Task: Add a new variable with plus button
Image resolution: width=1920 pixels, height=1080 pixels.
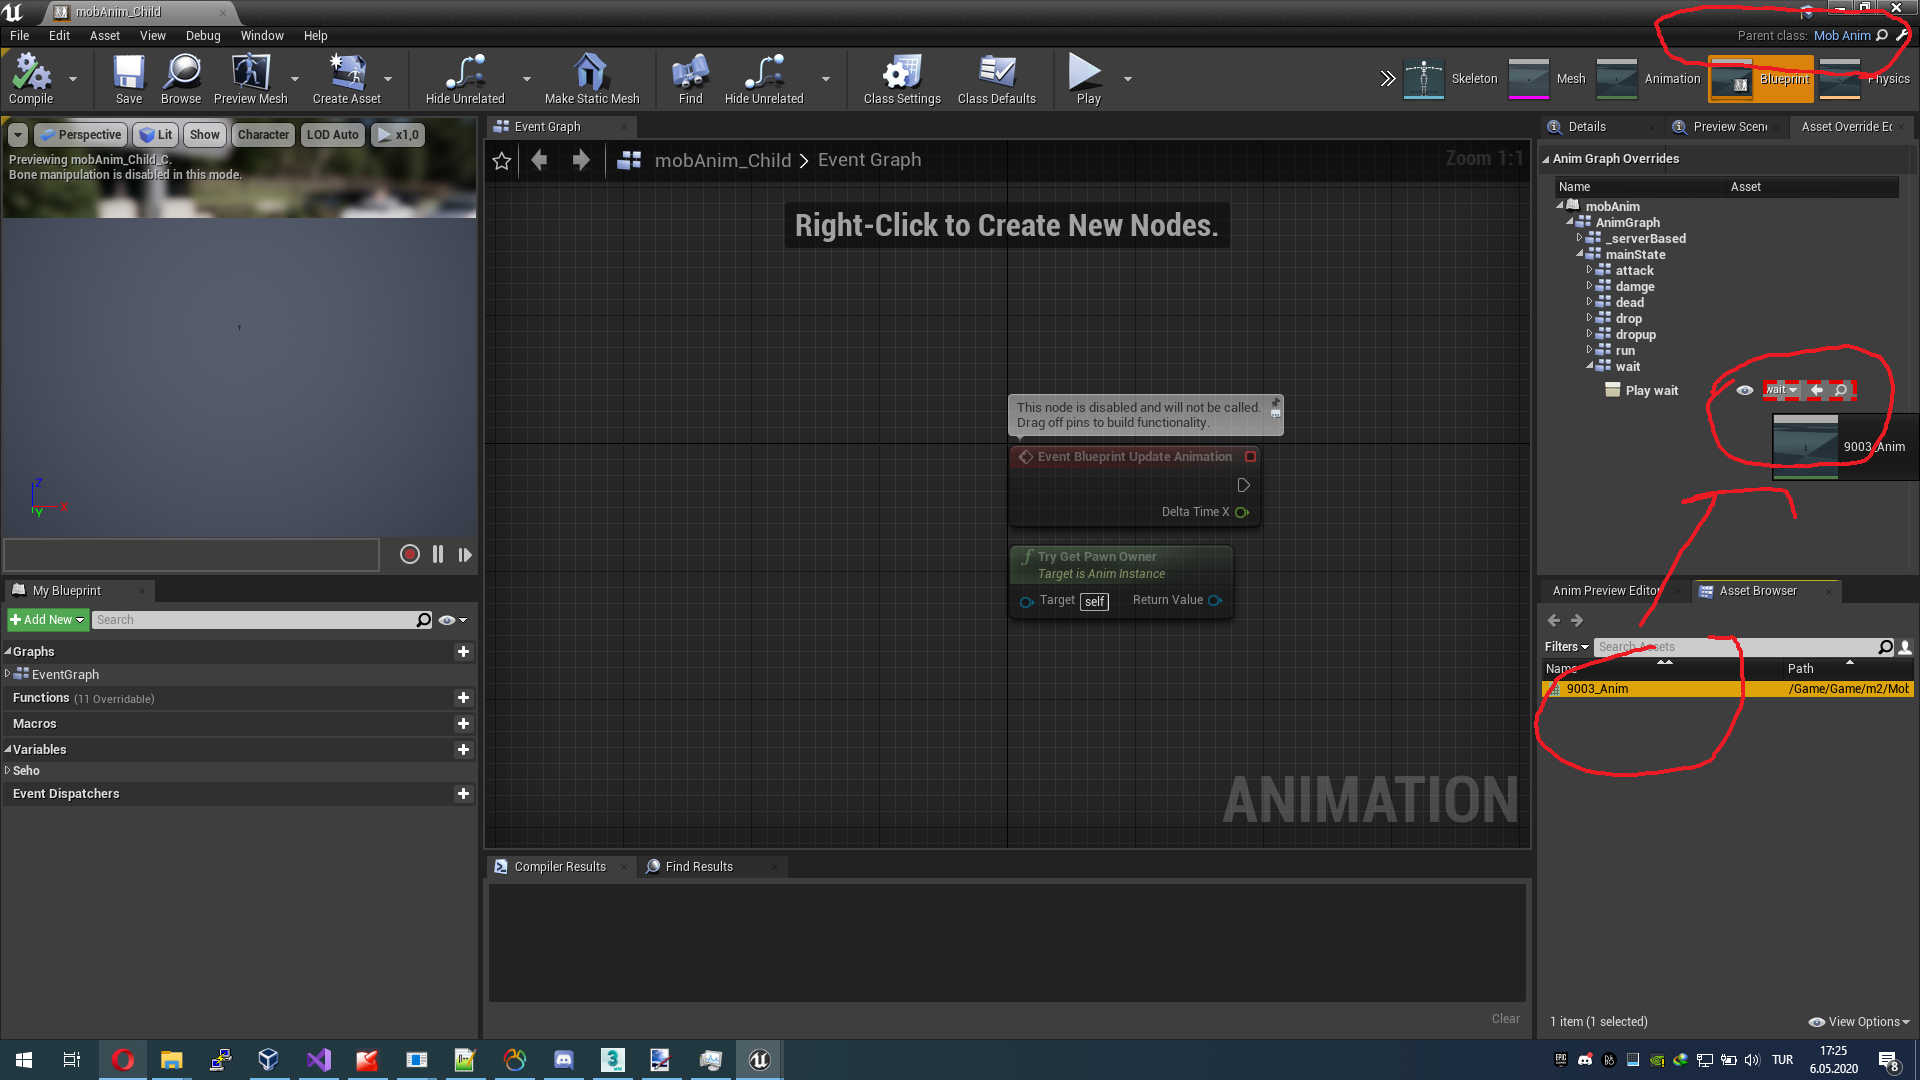Action: (463, 750)
